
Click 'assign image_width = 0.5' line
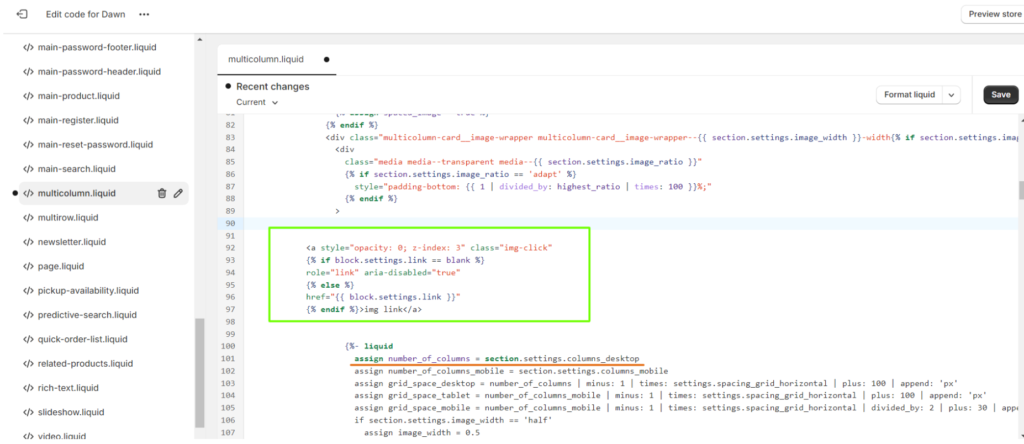click(x=422, y=432)
